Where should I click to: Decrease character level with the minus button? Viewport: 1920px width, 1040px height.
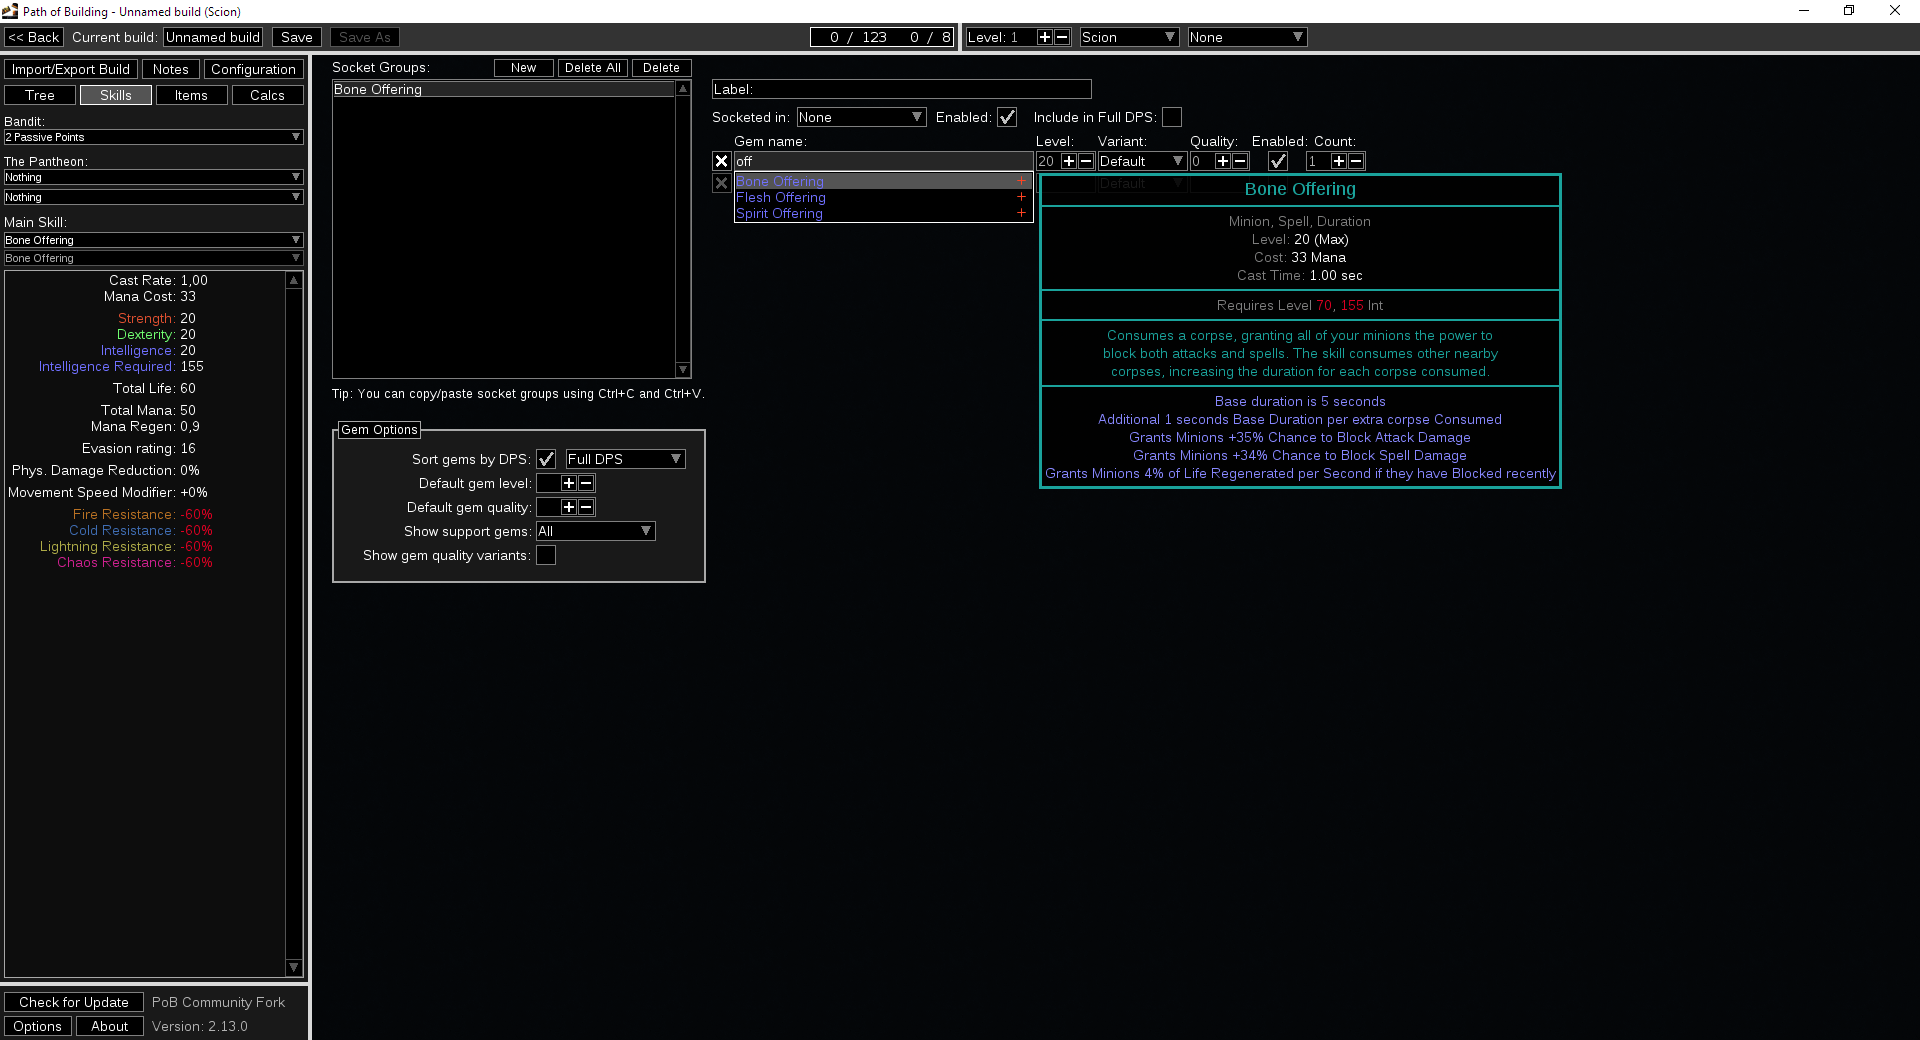coord(1062,37)
